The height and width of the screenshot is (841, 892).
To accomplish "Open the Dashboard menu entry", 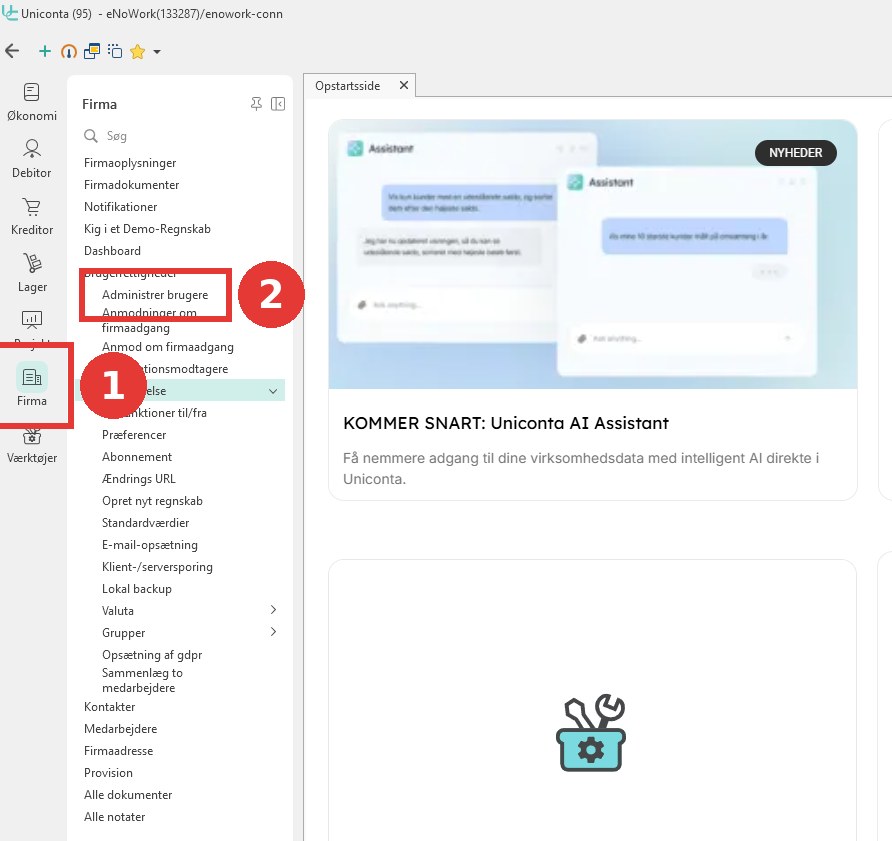I will click(112, 251).
